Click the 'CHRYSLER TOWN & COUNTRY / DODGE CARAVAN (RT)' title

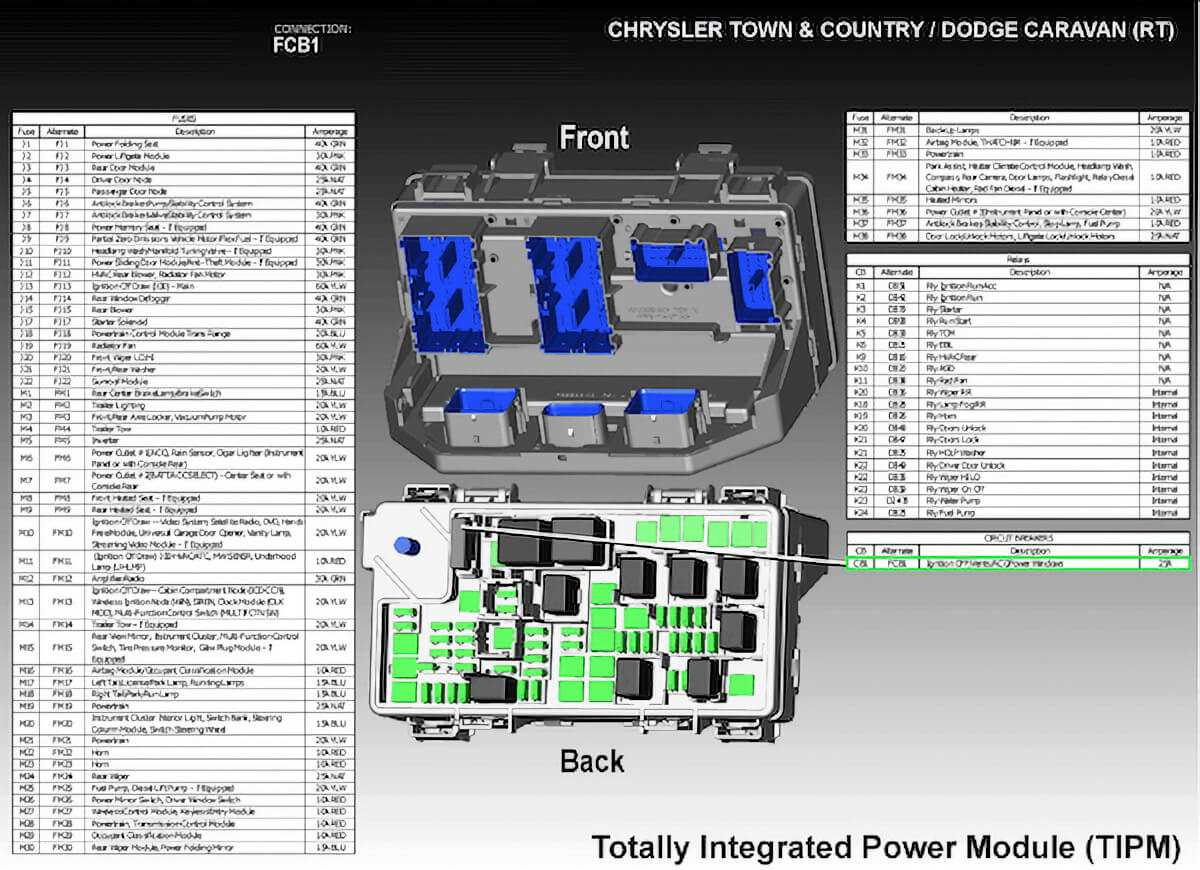890,29
